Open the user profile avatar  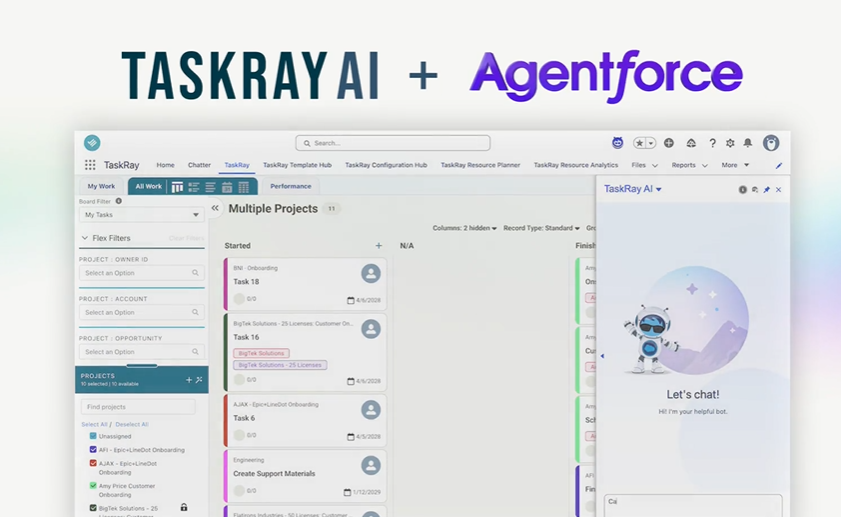(x=771, y=143)
